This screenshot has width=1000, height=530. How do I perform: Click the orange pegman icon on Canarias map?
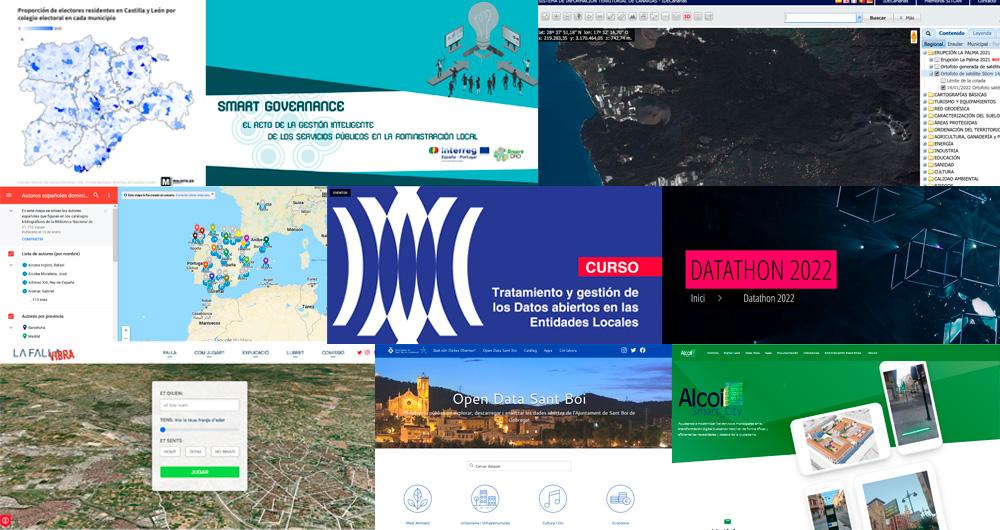[914, 37]
